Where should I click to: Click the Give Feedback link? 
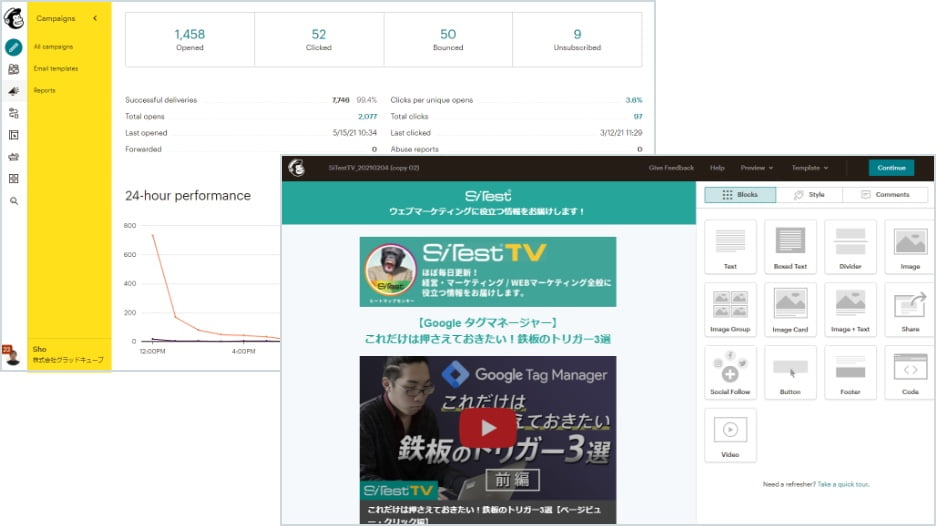click(x=671, y=168)
